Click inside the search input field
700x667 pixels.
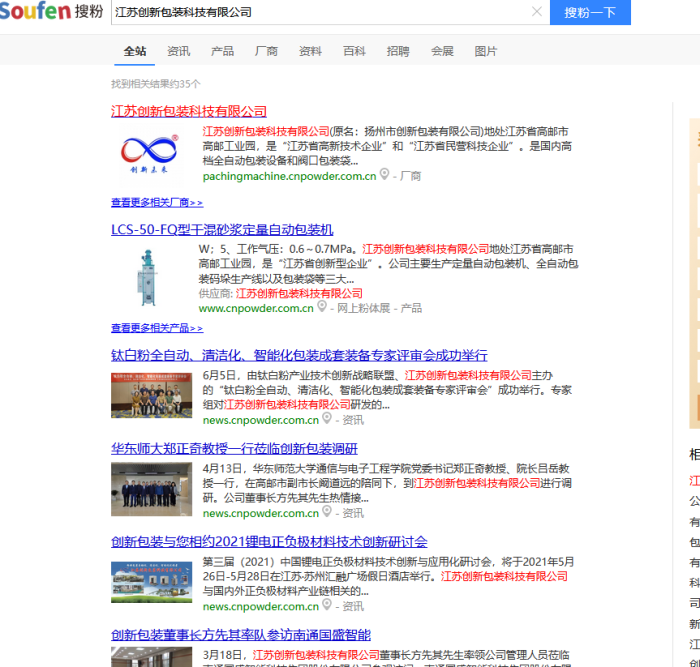pyautogui.click(x=320, y=12)
